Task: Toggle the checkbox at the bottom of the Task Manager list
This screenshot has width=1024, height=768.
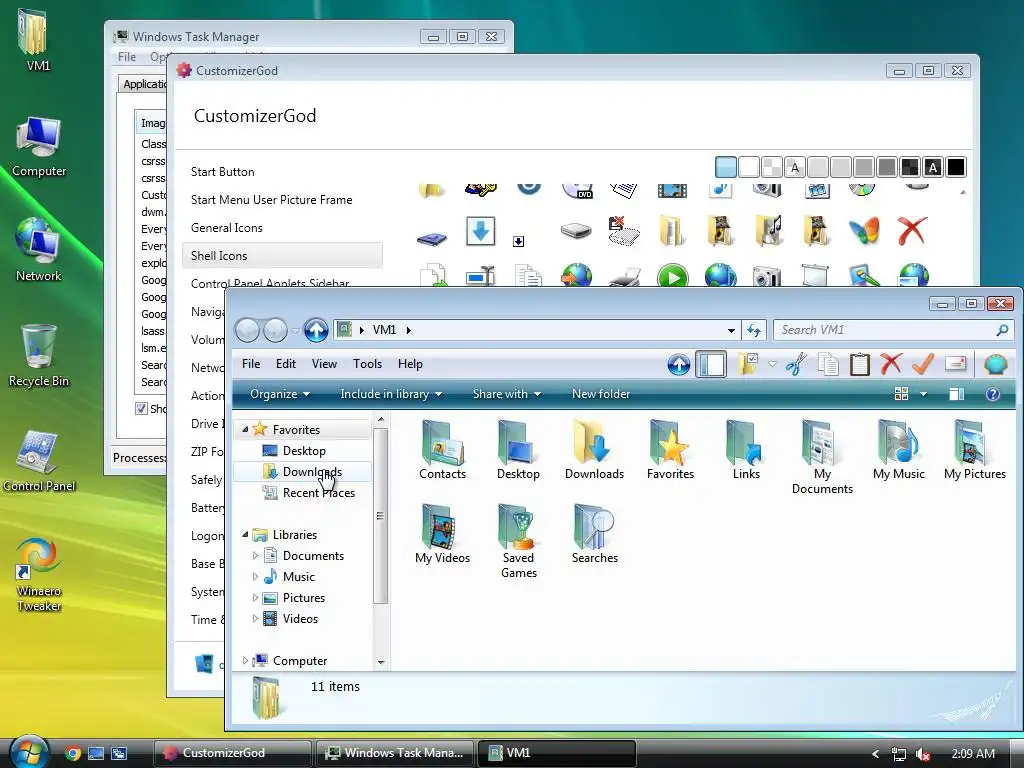Action: point(140,408)
